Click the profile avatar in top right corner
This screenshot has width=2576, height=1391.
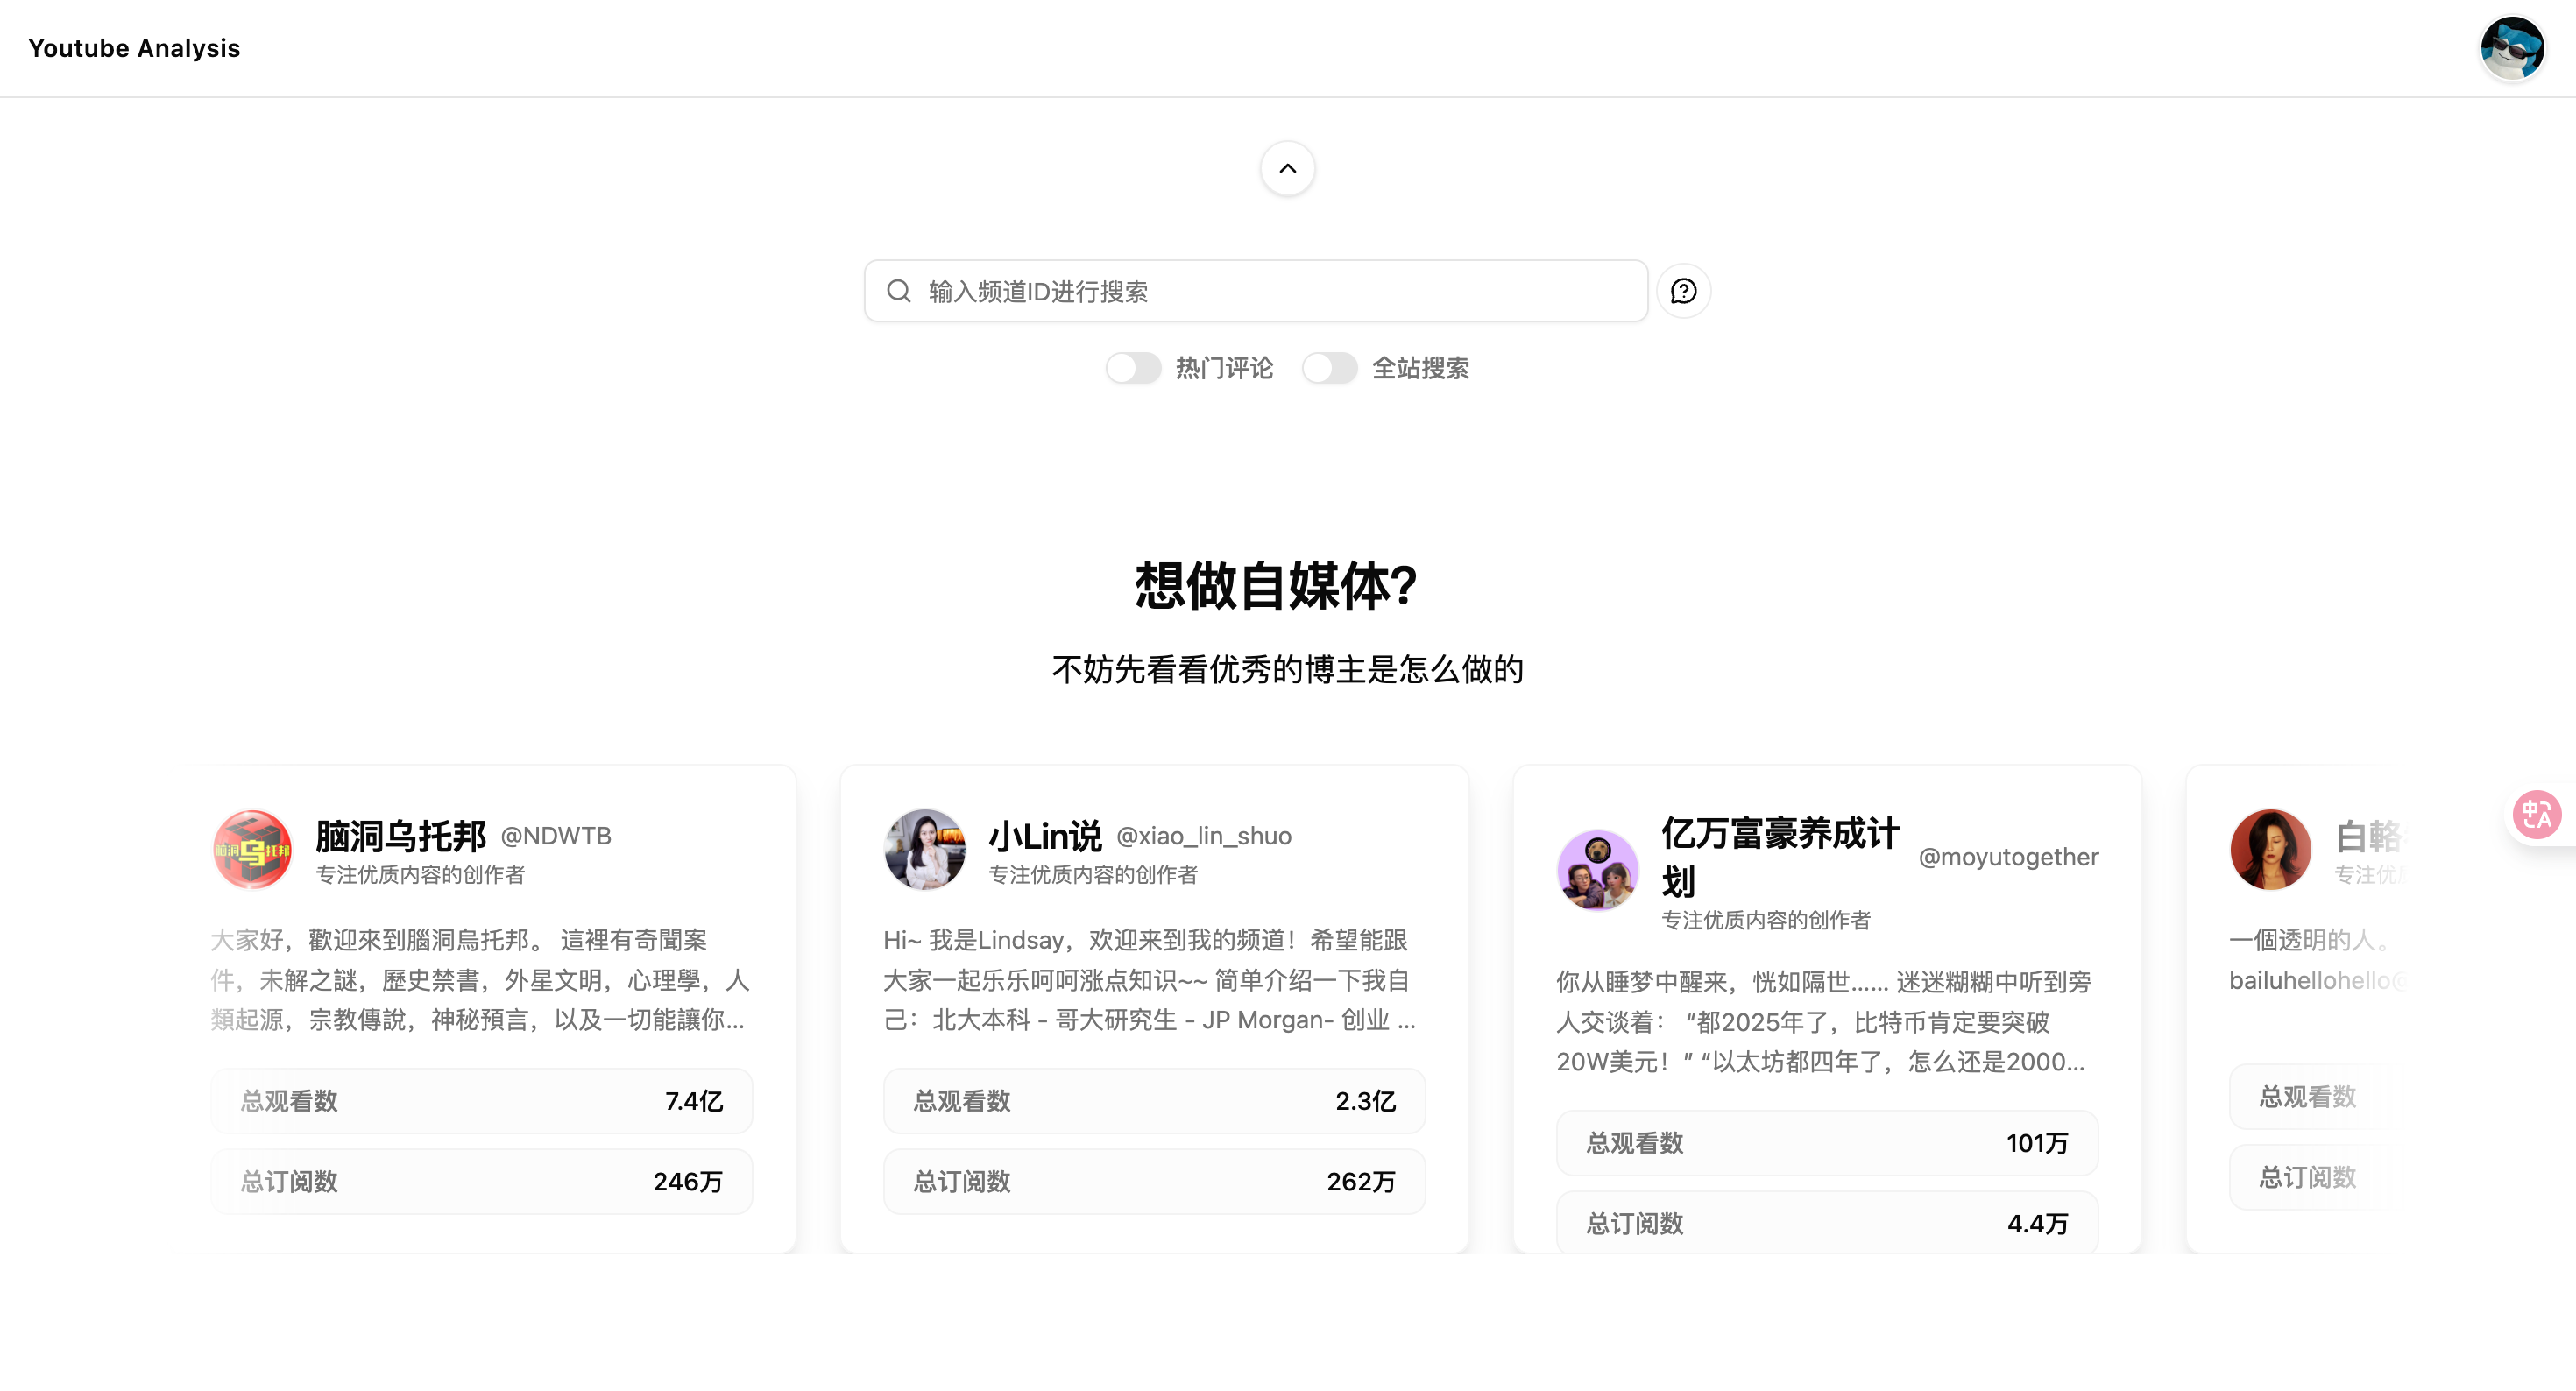(2512, 47)
